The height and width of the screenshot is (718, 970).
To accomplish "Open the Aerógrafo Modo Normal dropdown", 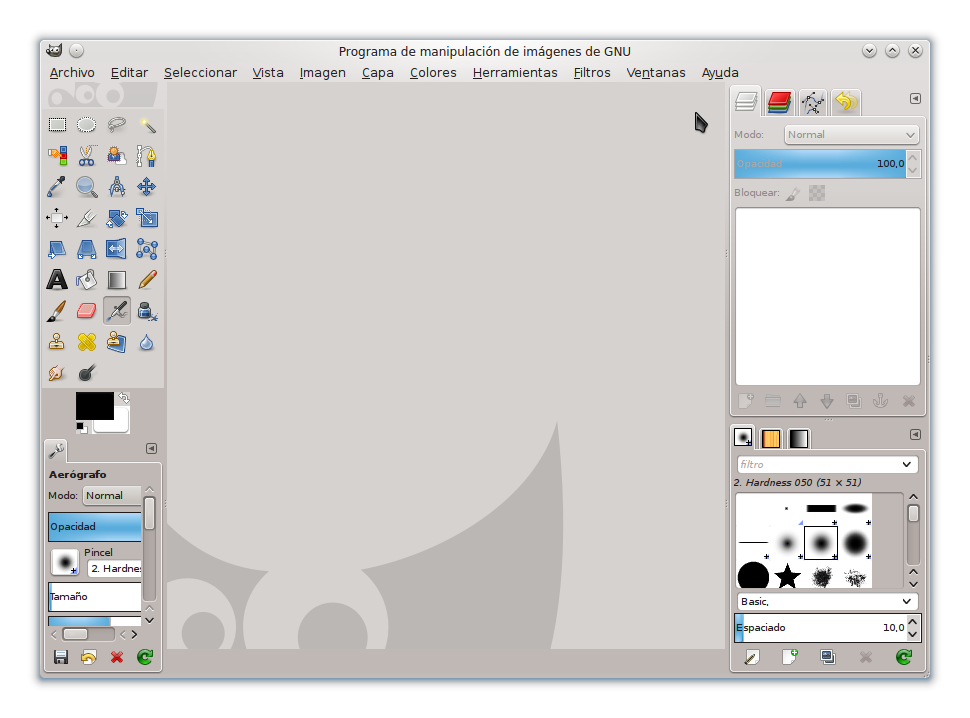I will 113,495.
